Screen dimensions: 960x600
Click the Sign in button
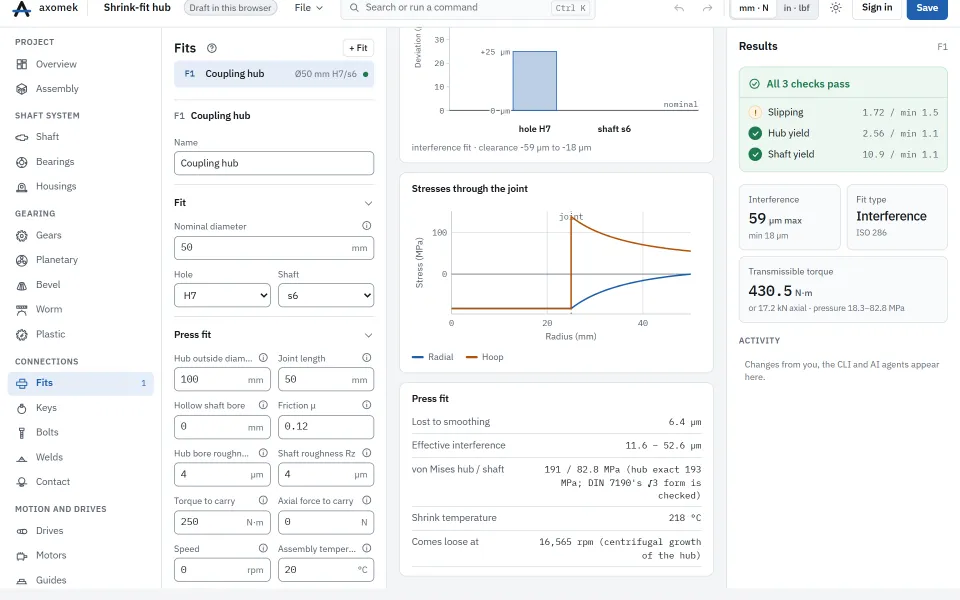click(877, 8)
